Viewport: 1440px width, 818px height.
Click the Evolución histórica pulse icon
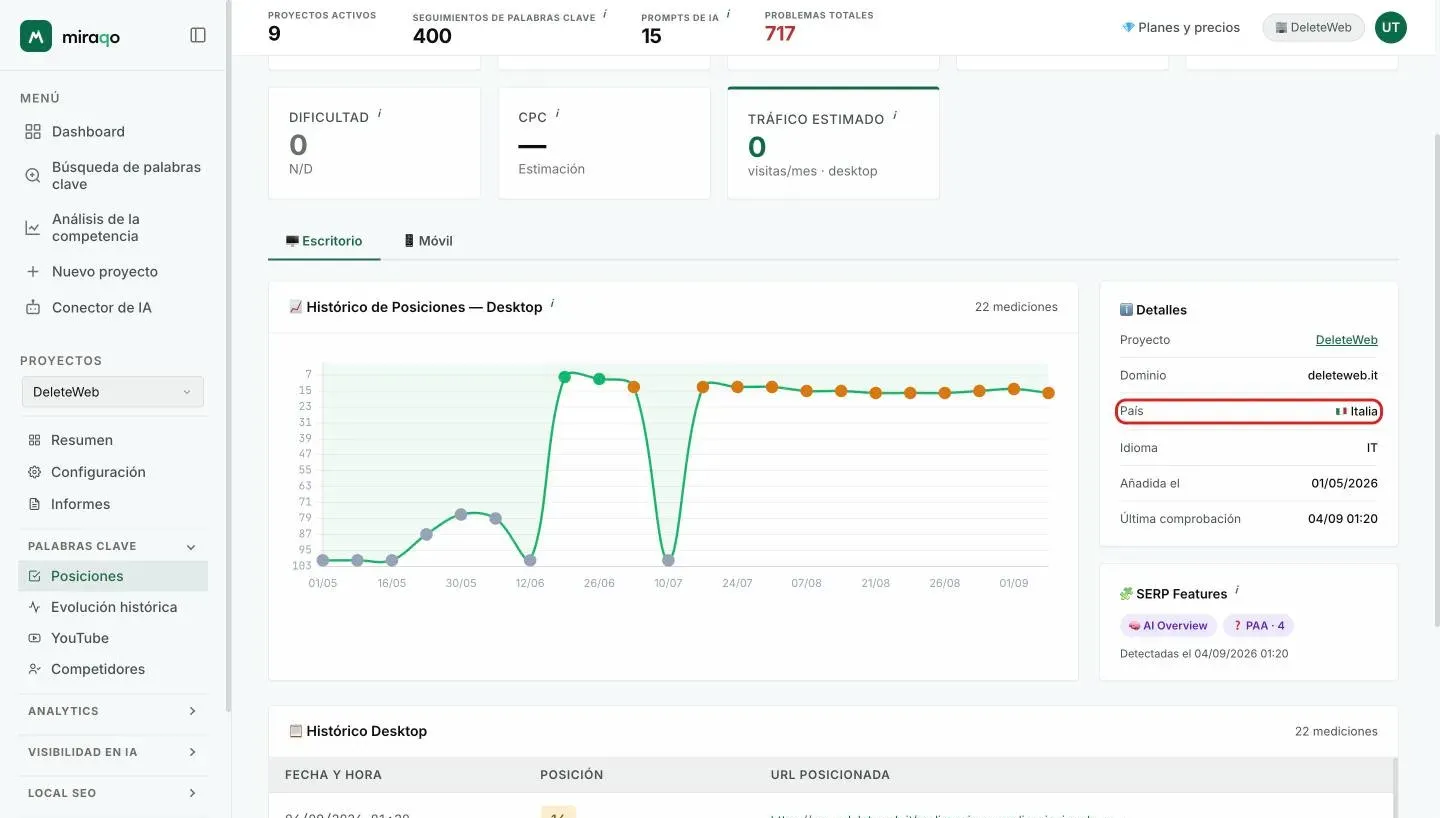(x=34, y=607)
